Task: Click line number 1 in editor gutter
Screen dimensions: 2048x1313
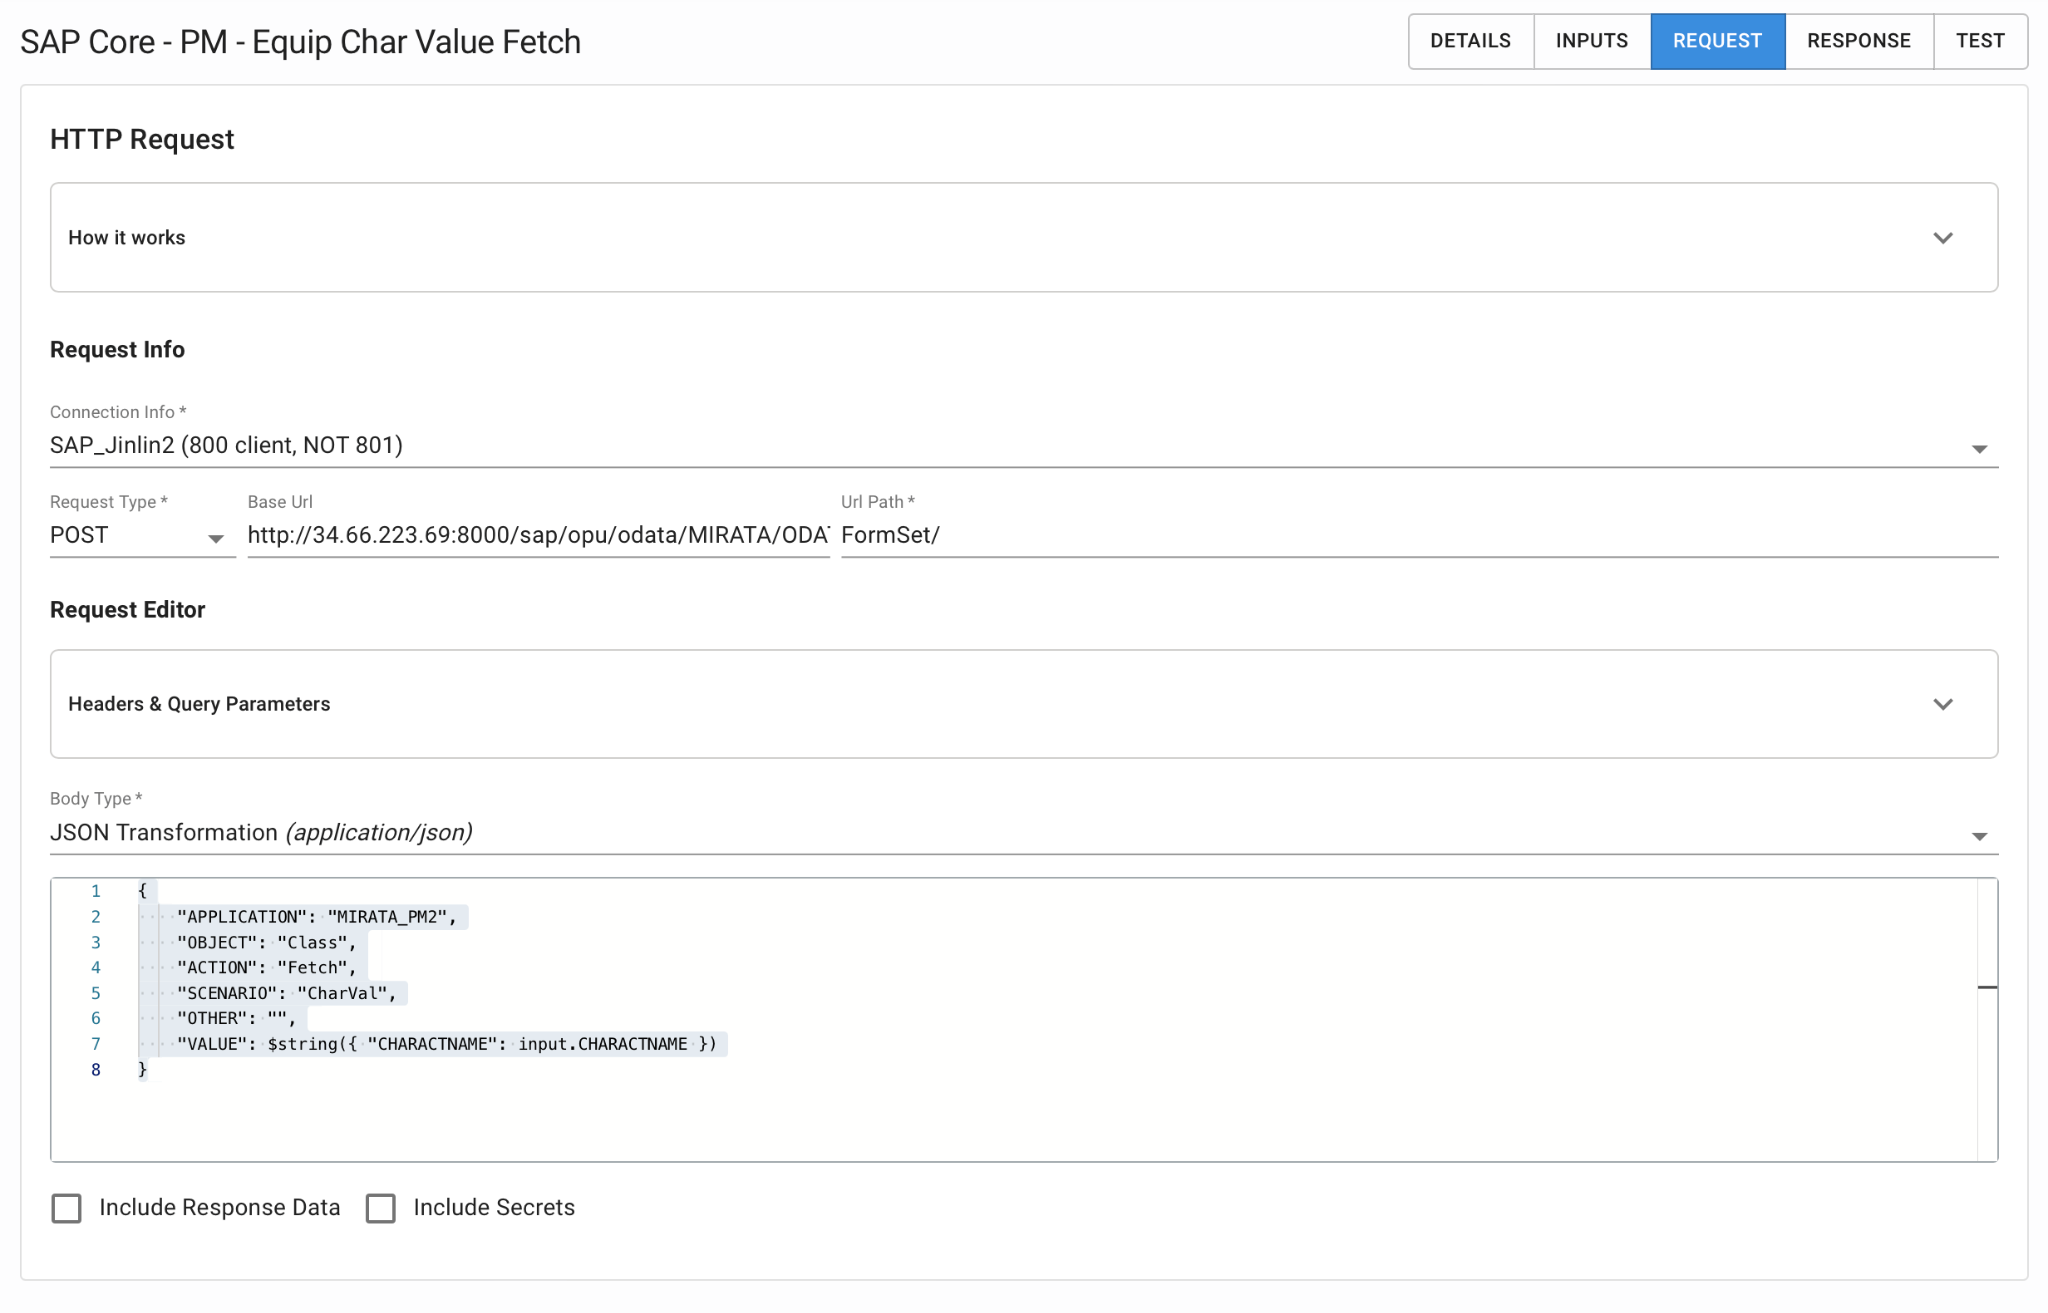Action: pyautogui.click(x=96, y=891)
